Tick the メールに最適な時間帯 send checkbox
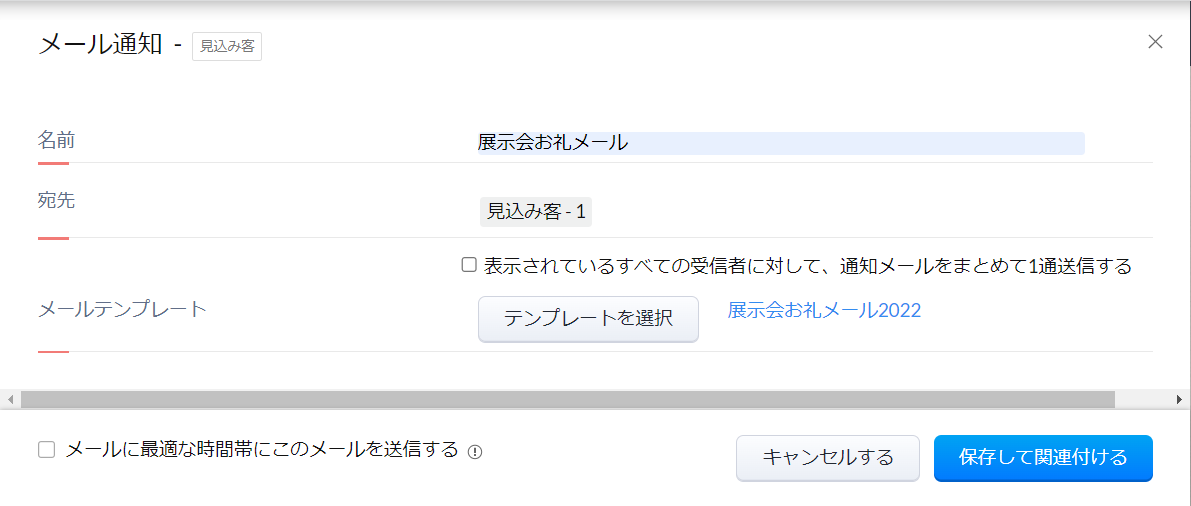The image size is (1191, 506). point(46,450)
